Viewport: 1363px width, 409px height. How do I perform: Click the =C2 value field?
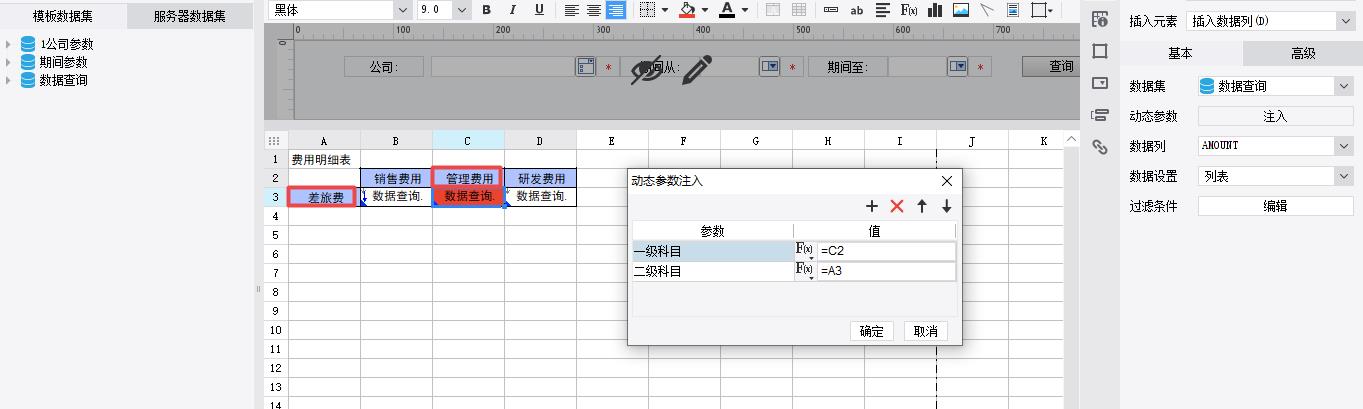[886, 251]
